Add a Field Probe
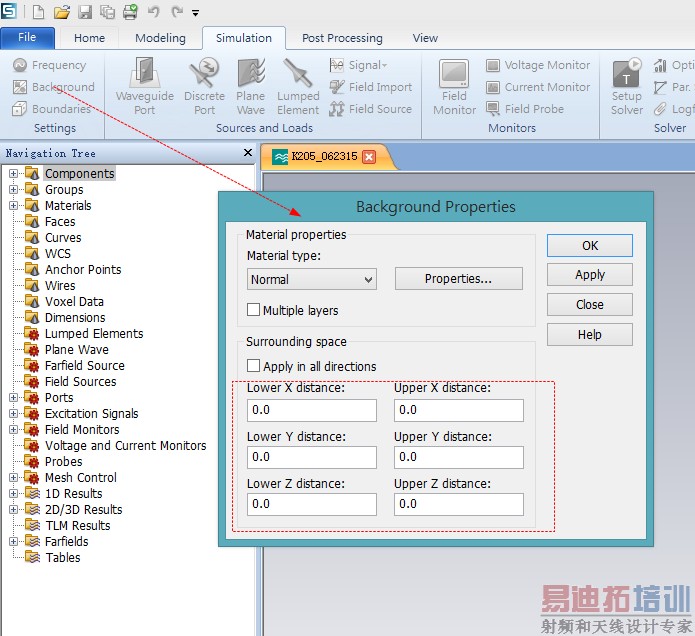Image resolution: width=695 pixels, height=636 pixels. click(525, 109)
